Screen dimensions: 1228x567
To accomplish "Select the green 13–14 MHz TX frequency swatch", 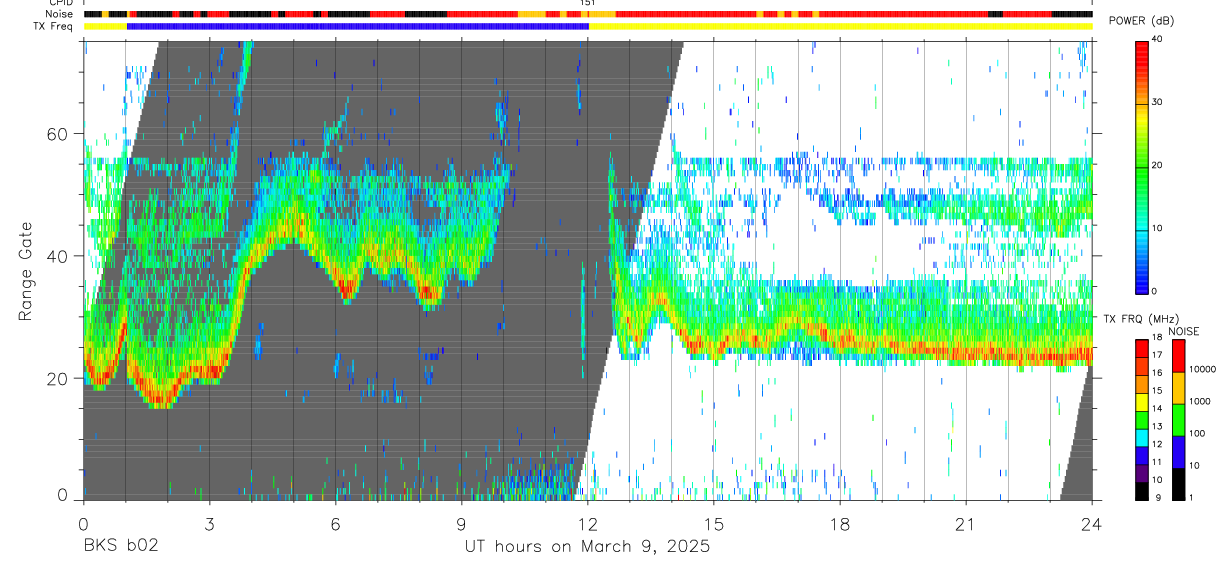I will (x=1141, y=420).
